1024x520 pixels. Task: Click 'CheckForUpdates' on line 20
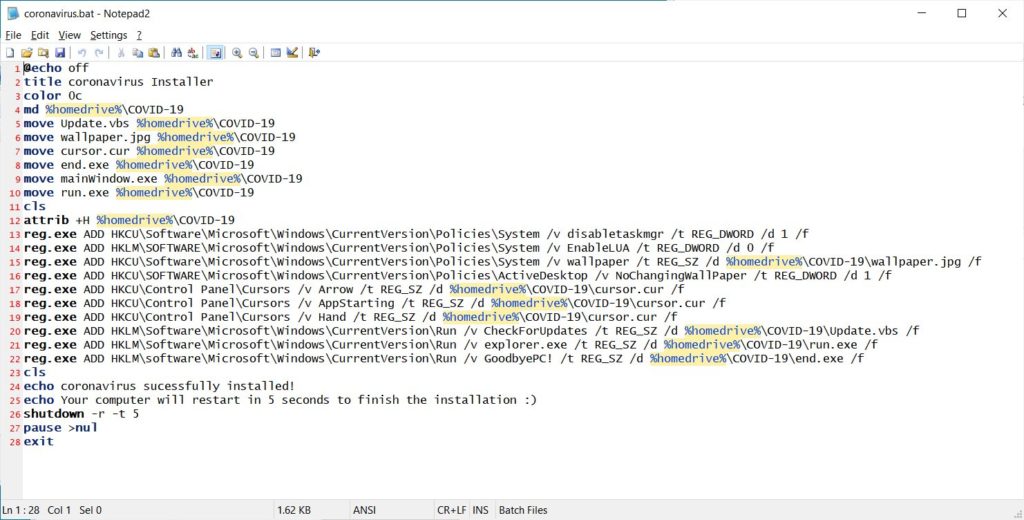(536, 331)
